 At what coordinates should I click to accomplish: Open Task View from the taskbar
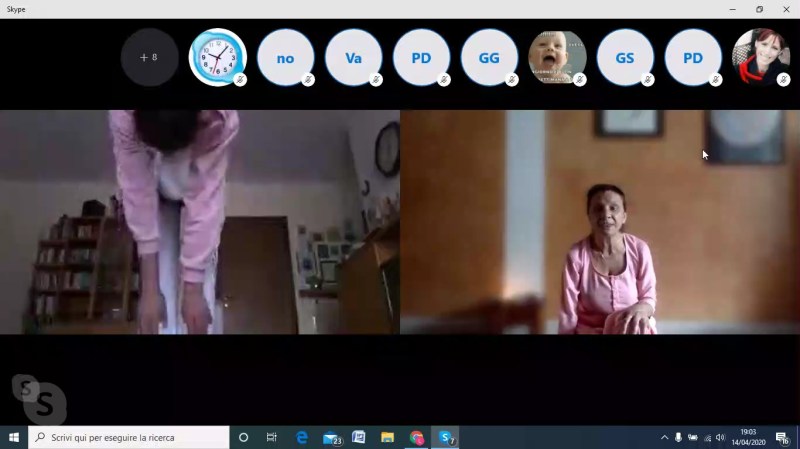271,438
